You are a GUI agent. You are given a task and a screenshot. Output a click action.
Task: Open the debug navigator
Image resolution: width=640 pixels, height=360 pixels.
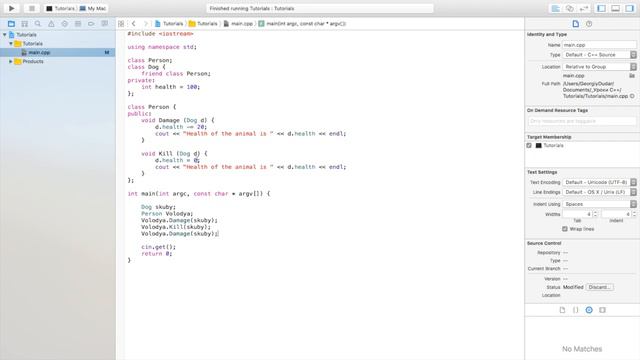[78, 24]
